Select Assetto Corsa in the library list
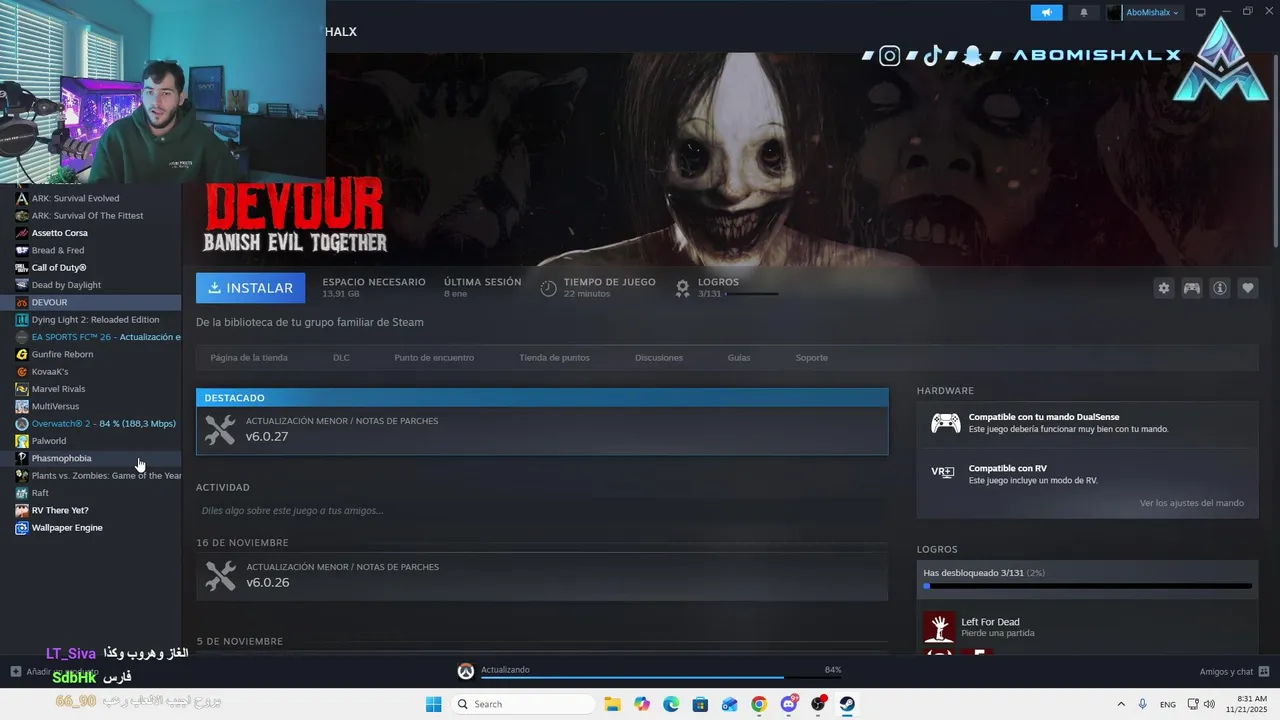The height and width of the screenshot is (720, 1280). pos(59,233)
